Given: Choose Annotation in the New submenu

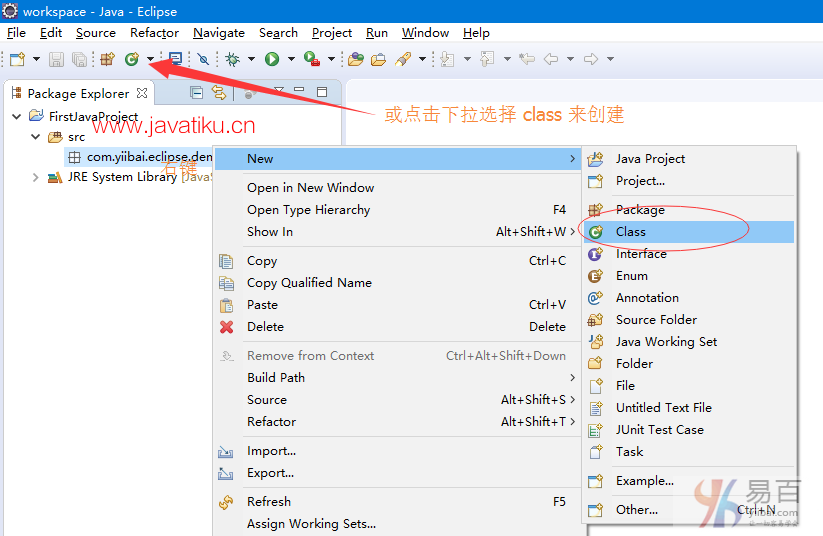Looking at the screenshot, I should (x=689, y=298).
